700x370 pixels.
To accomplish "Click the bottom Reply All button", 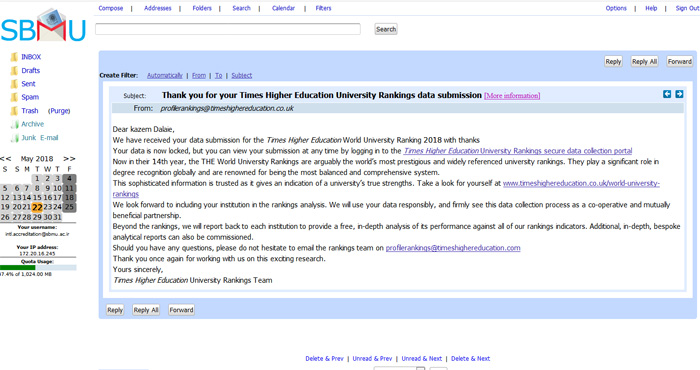I will click(x=146, y=310).
